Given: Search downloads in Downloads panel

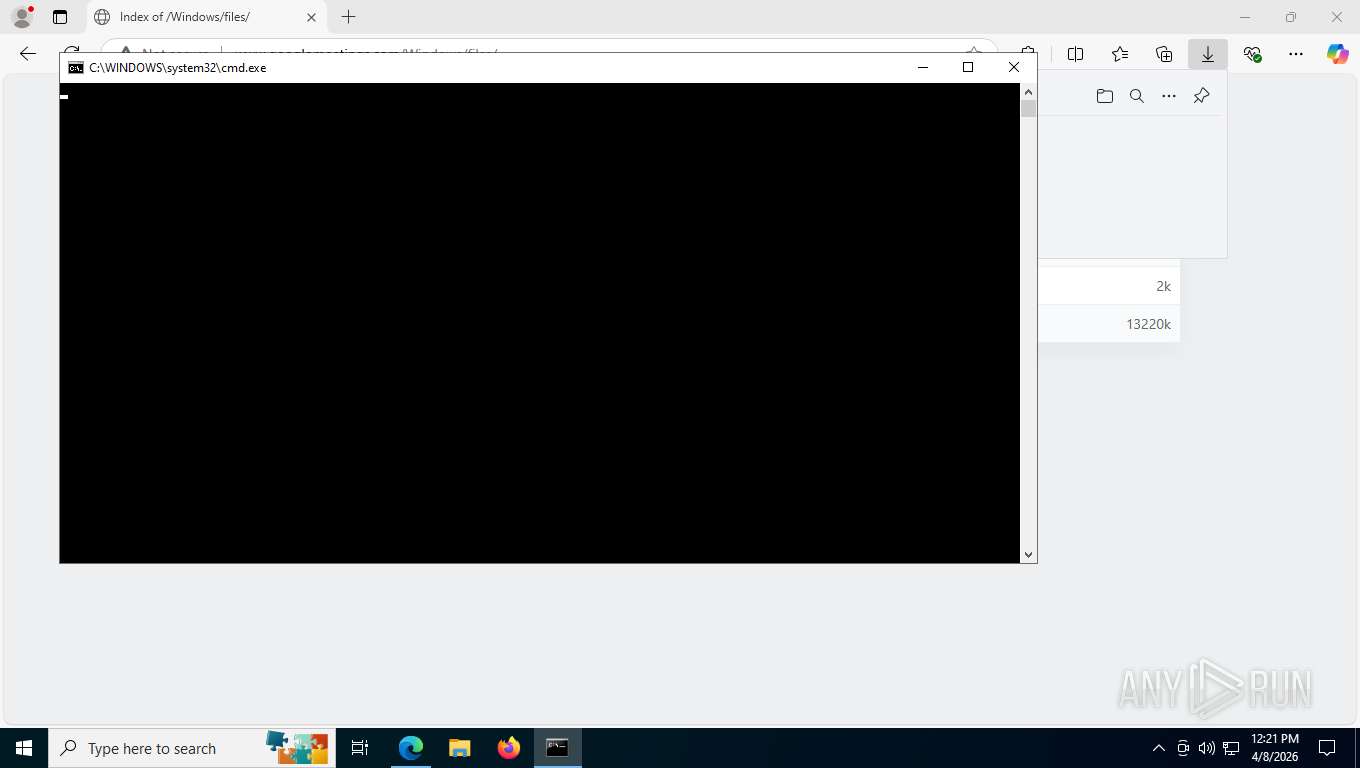Looking at the screenshot, I should (x=1137, y=96).
